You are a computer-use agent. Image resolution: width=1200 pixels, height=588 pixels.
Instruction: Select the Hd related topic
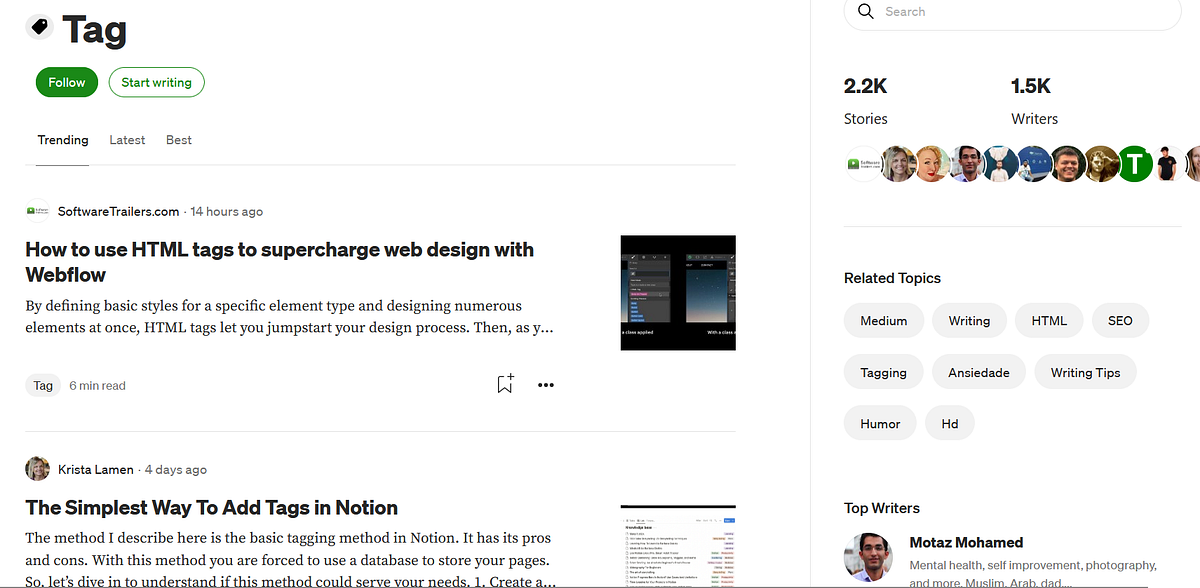[950, 423]
